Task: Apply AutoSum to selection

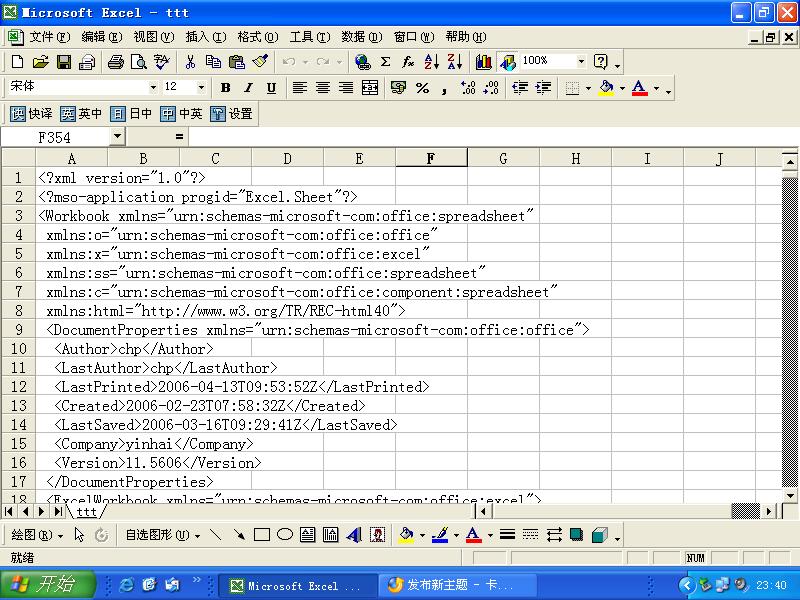Action: coord(386,62)
